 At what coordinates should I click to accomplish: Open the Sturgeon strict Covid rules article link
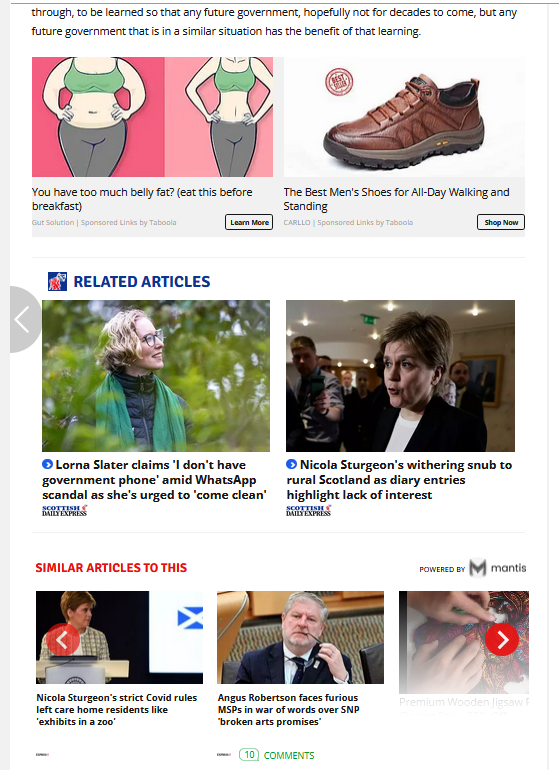point(116,710)
